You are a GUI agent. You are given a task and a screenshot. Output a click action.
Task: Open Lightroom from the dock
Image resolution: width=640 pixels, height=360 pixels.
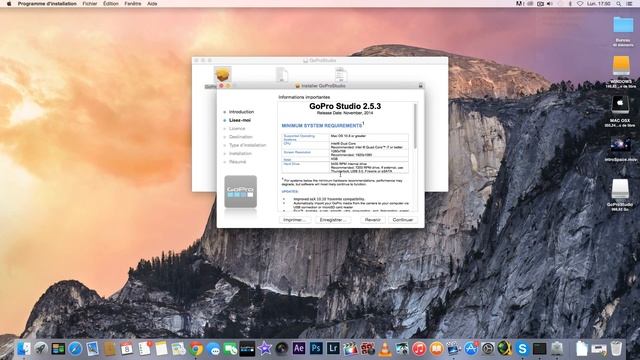point(333,348)
